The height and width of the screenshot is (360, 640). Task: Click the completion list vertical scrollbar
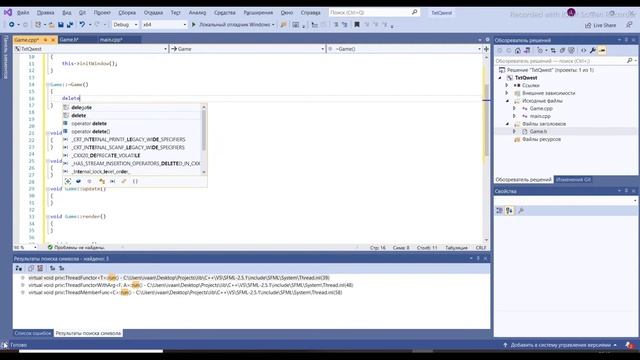(x=204, y=139)
